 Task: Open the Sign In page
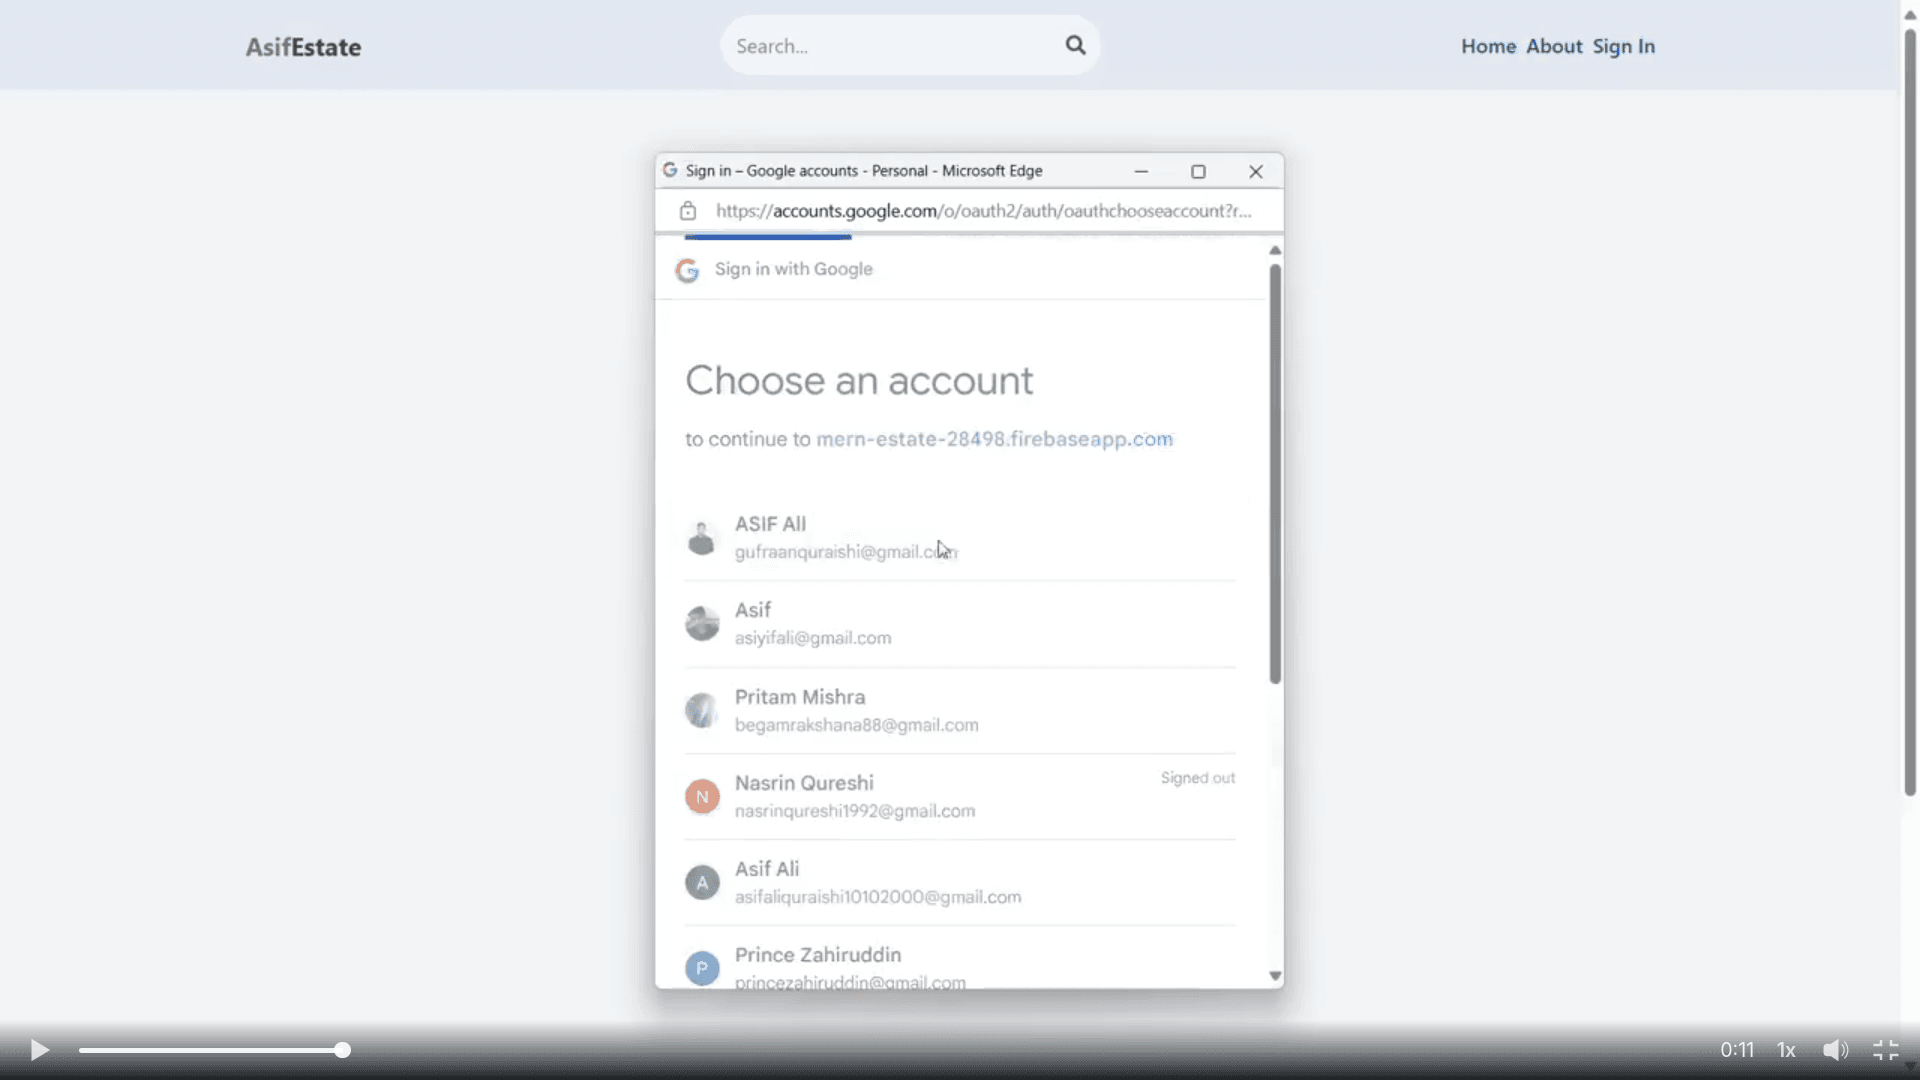click(x=1624, y=46)
